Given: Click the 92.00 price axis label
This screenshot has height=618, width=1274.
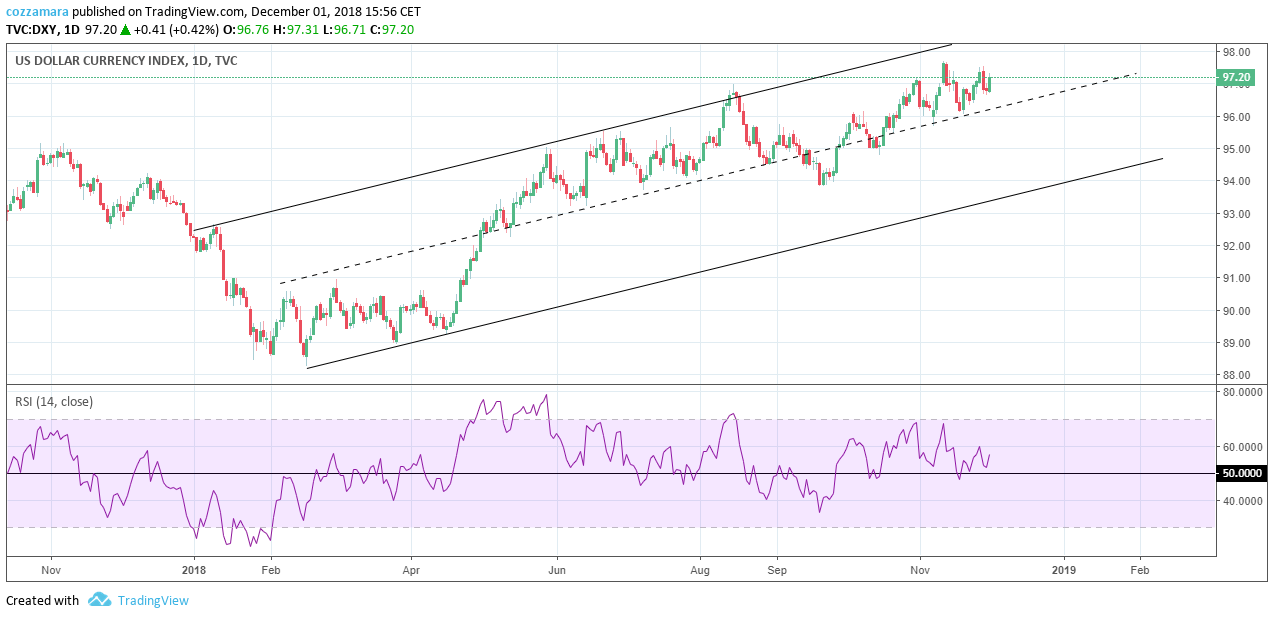Looking at the screenshot, I should pos(1237,246).
